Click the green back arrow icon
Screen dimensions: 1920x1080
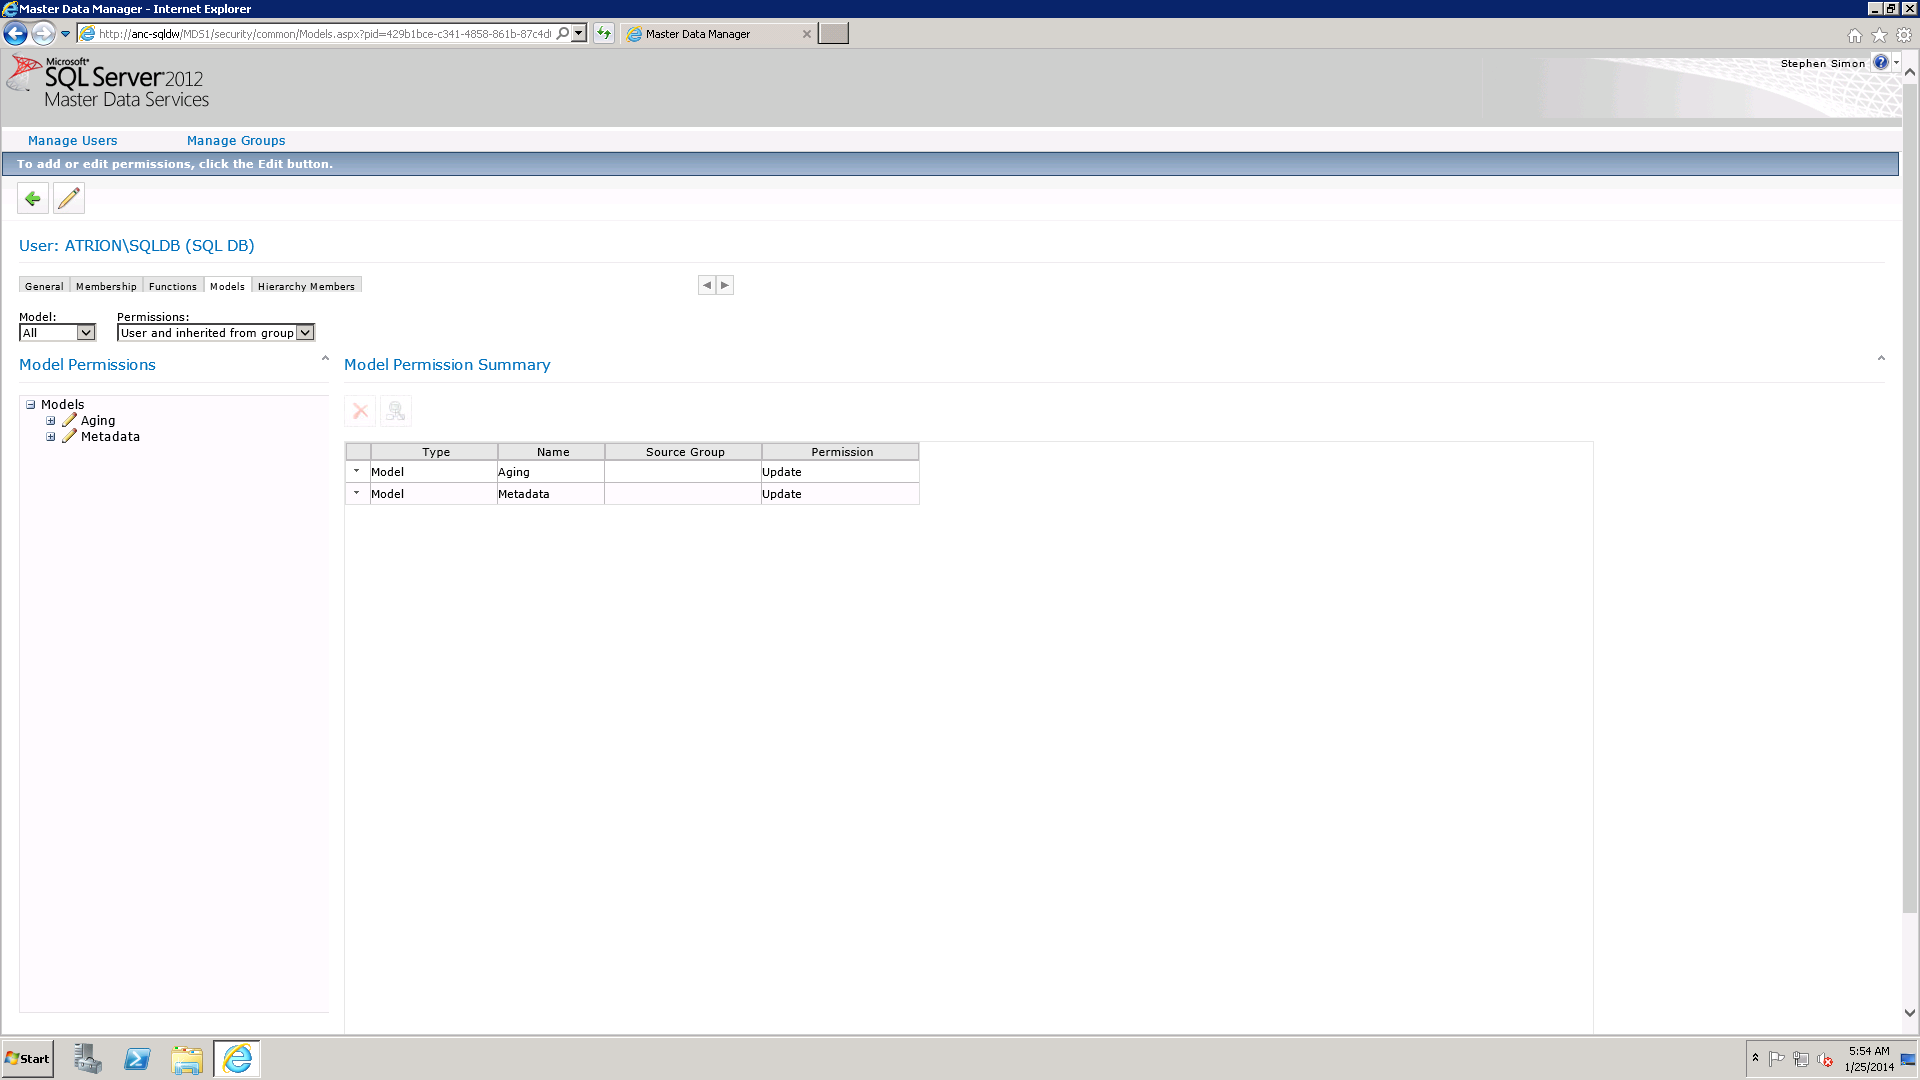click(33, 199)
